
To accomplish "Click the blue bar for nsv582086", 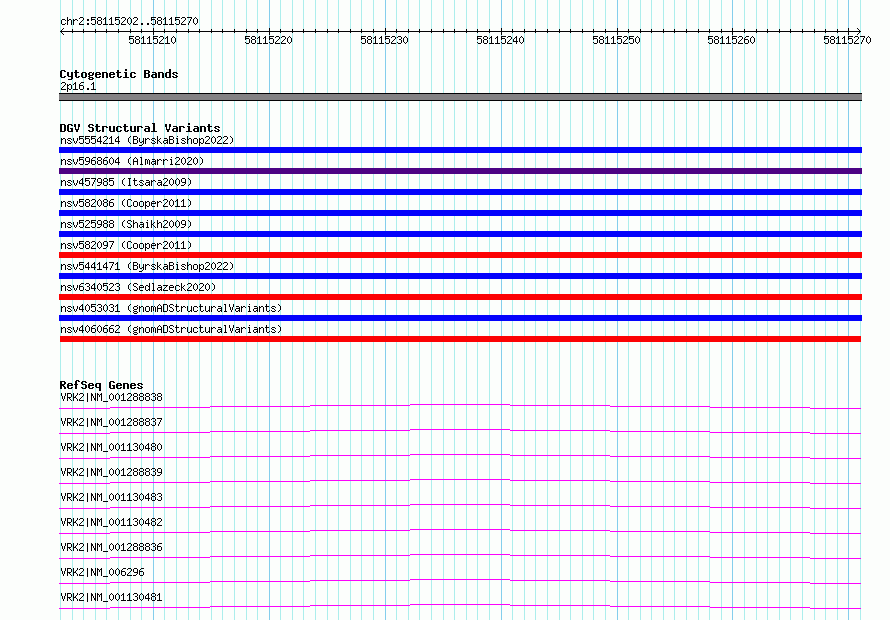I will [x=460, y=213].
